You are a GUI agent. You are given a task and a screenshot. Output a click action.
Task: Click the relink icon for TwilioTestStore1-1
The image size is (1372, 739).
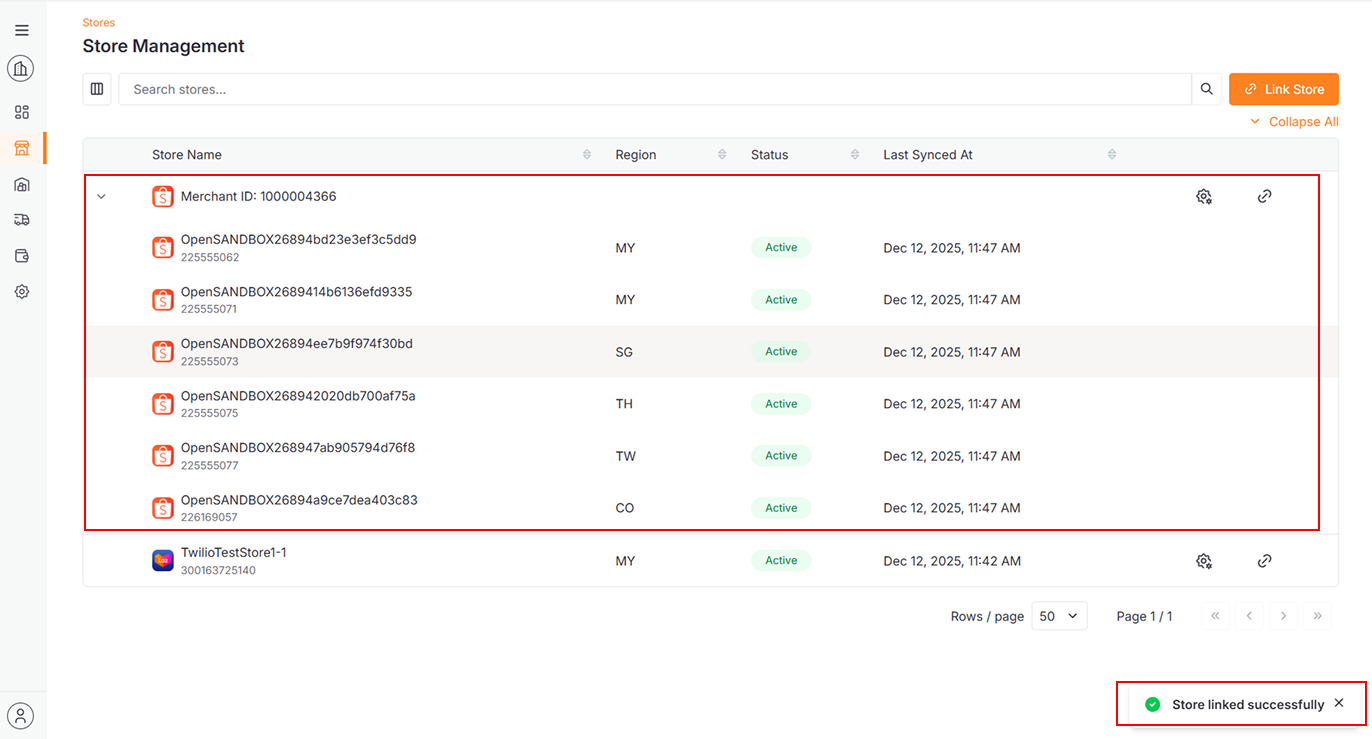point(1264,561)
